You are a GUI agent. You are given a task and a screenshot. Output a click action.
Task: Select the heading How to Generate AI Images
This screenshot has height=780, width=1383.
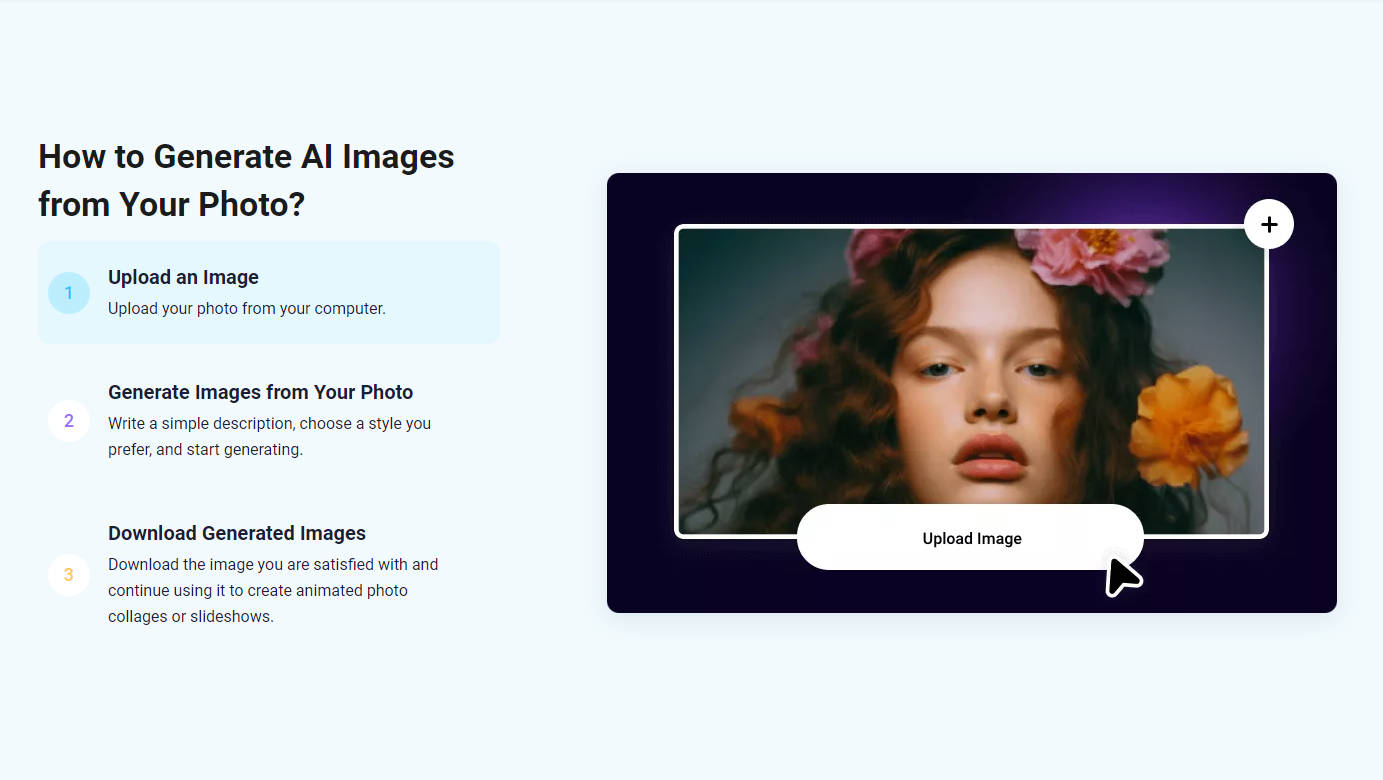(246, 156)
